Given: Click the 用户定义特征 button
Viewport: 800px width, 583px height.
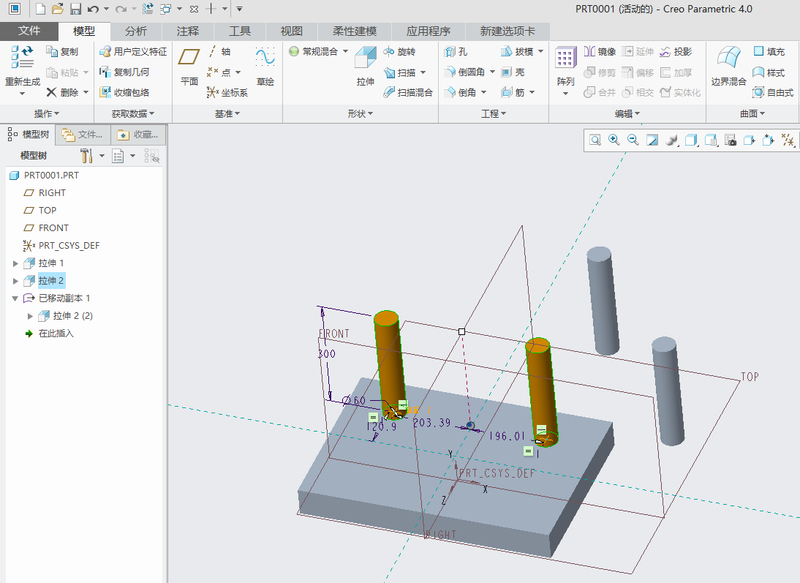Looking at the screenshot, I should point(133,52).
